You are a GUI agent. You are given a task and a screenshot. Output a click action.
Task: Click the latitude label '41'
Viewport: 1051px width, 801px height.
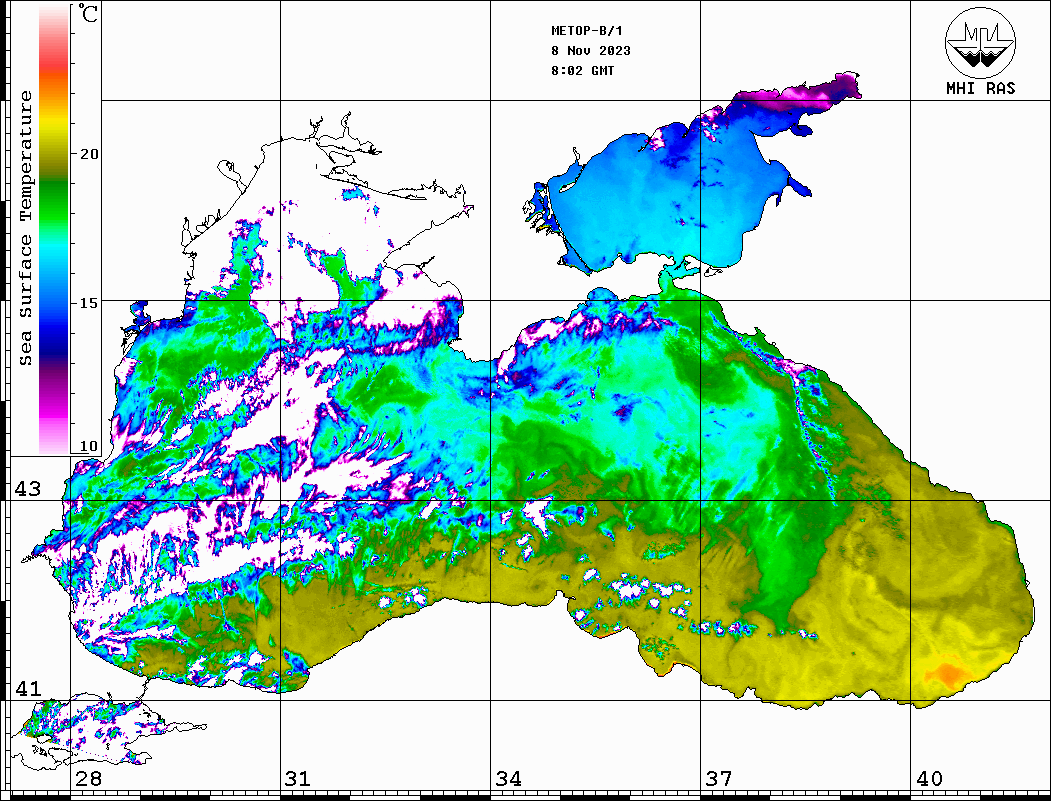click(x=28, y=688)
